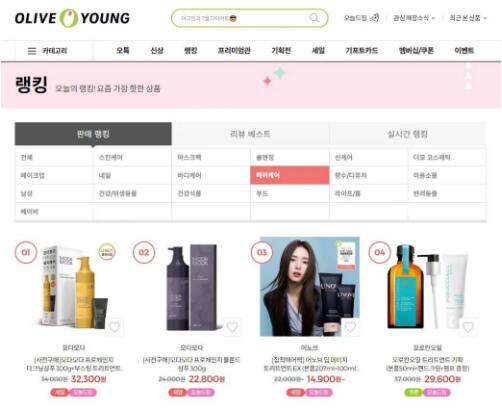Screen dimensions: 502x416
Task: Click the rank 04 circle badge
Action: pos(380,252)
